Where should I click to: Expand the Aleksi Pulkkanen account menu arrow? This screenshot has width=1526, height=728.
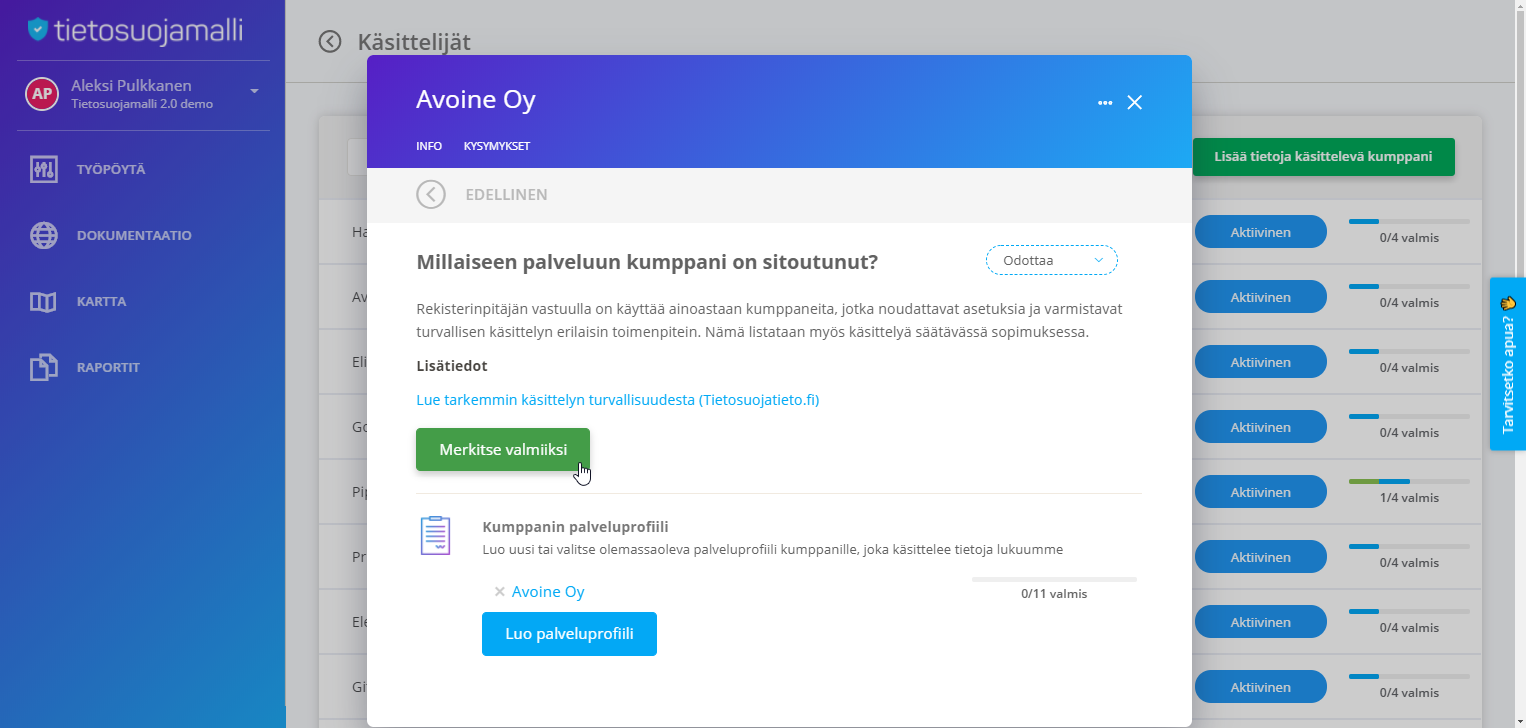(x=254, y=91)
